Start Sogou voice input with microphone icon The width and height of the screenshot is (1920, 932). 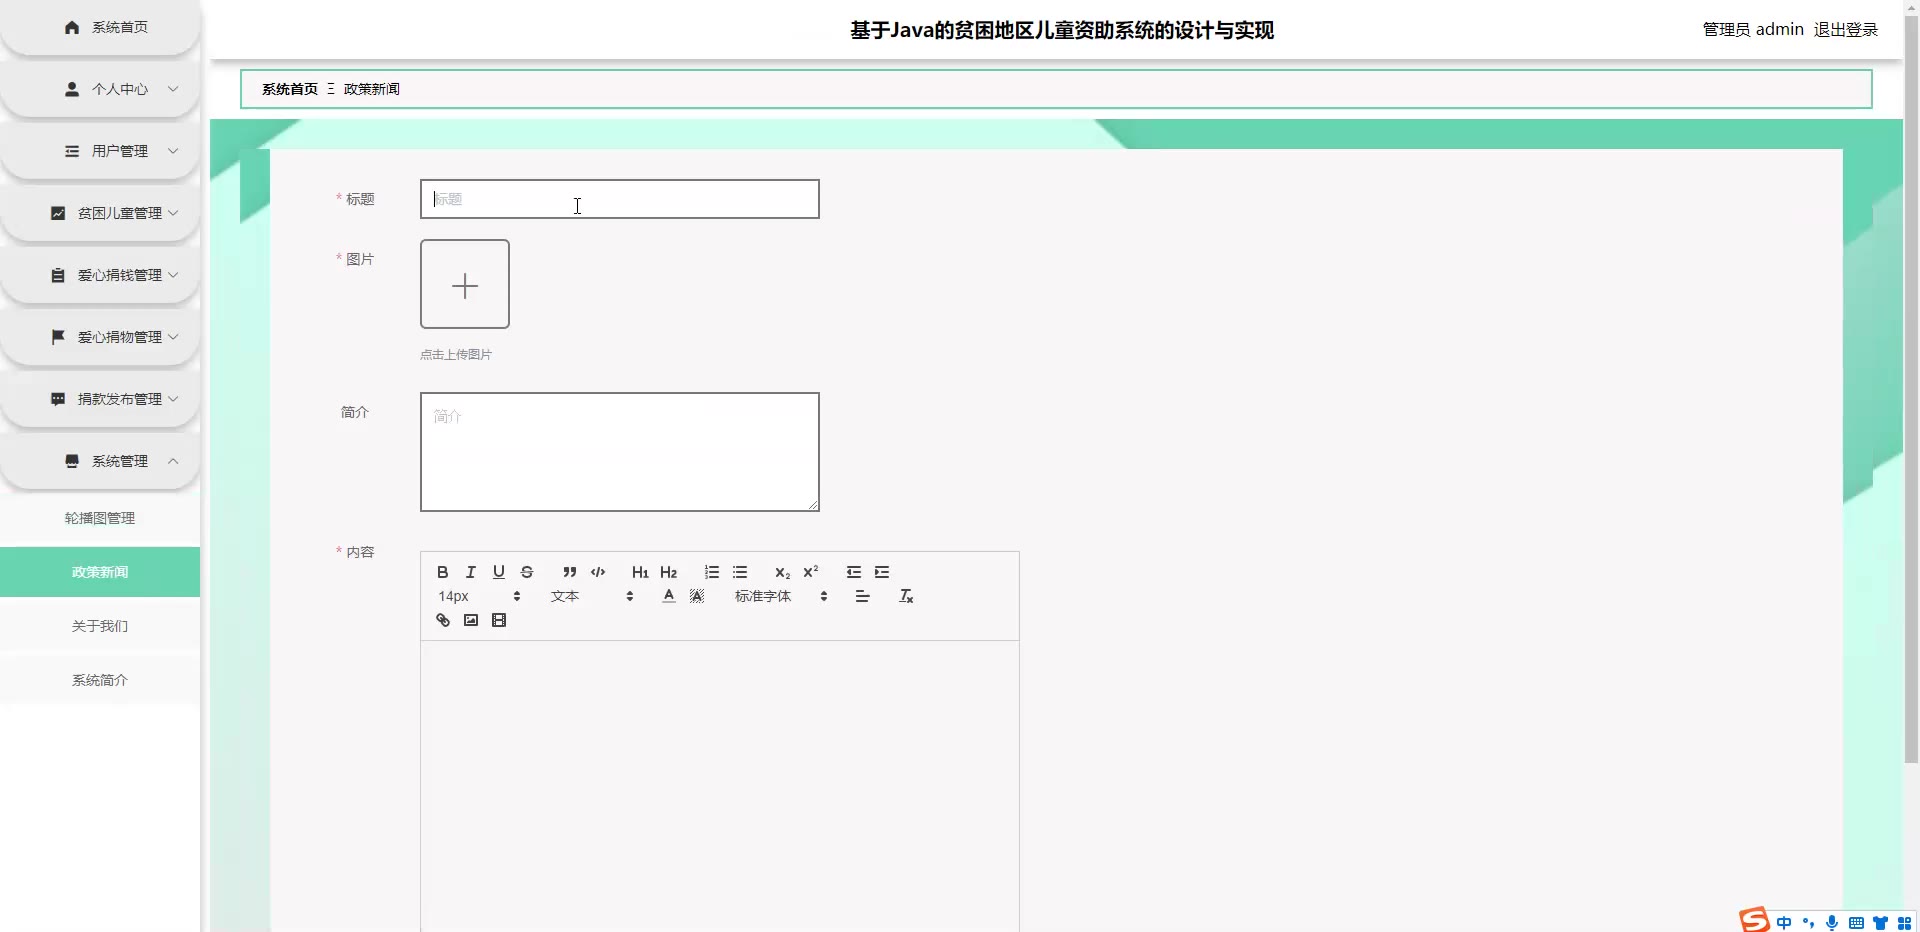coord(1832,923)
